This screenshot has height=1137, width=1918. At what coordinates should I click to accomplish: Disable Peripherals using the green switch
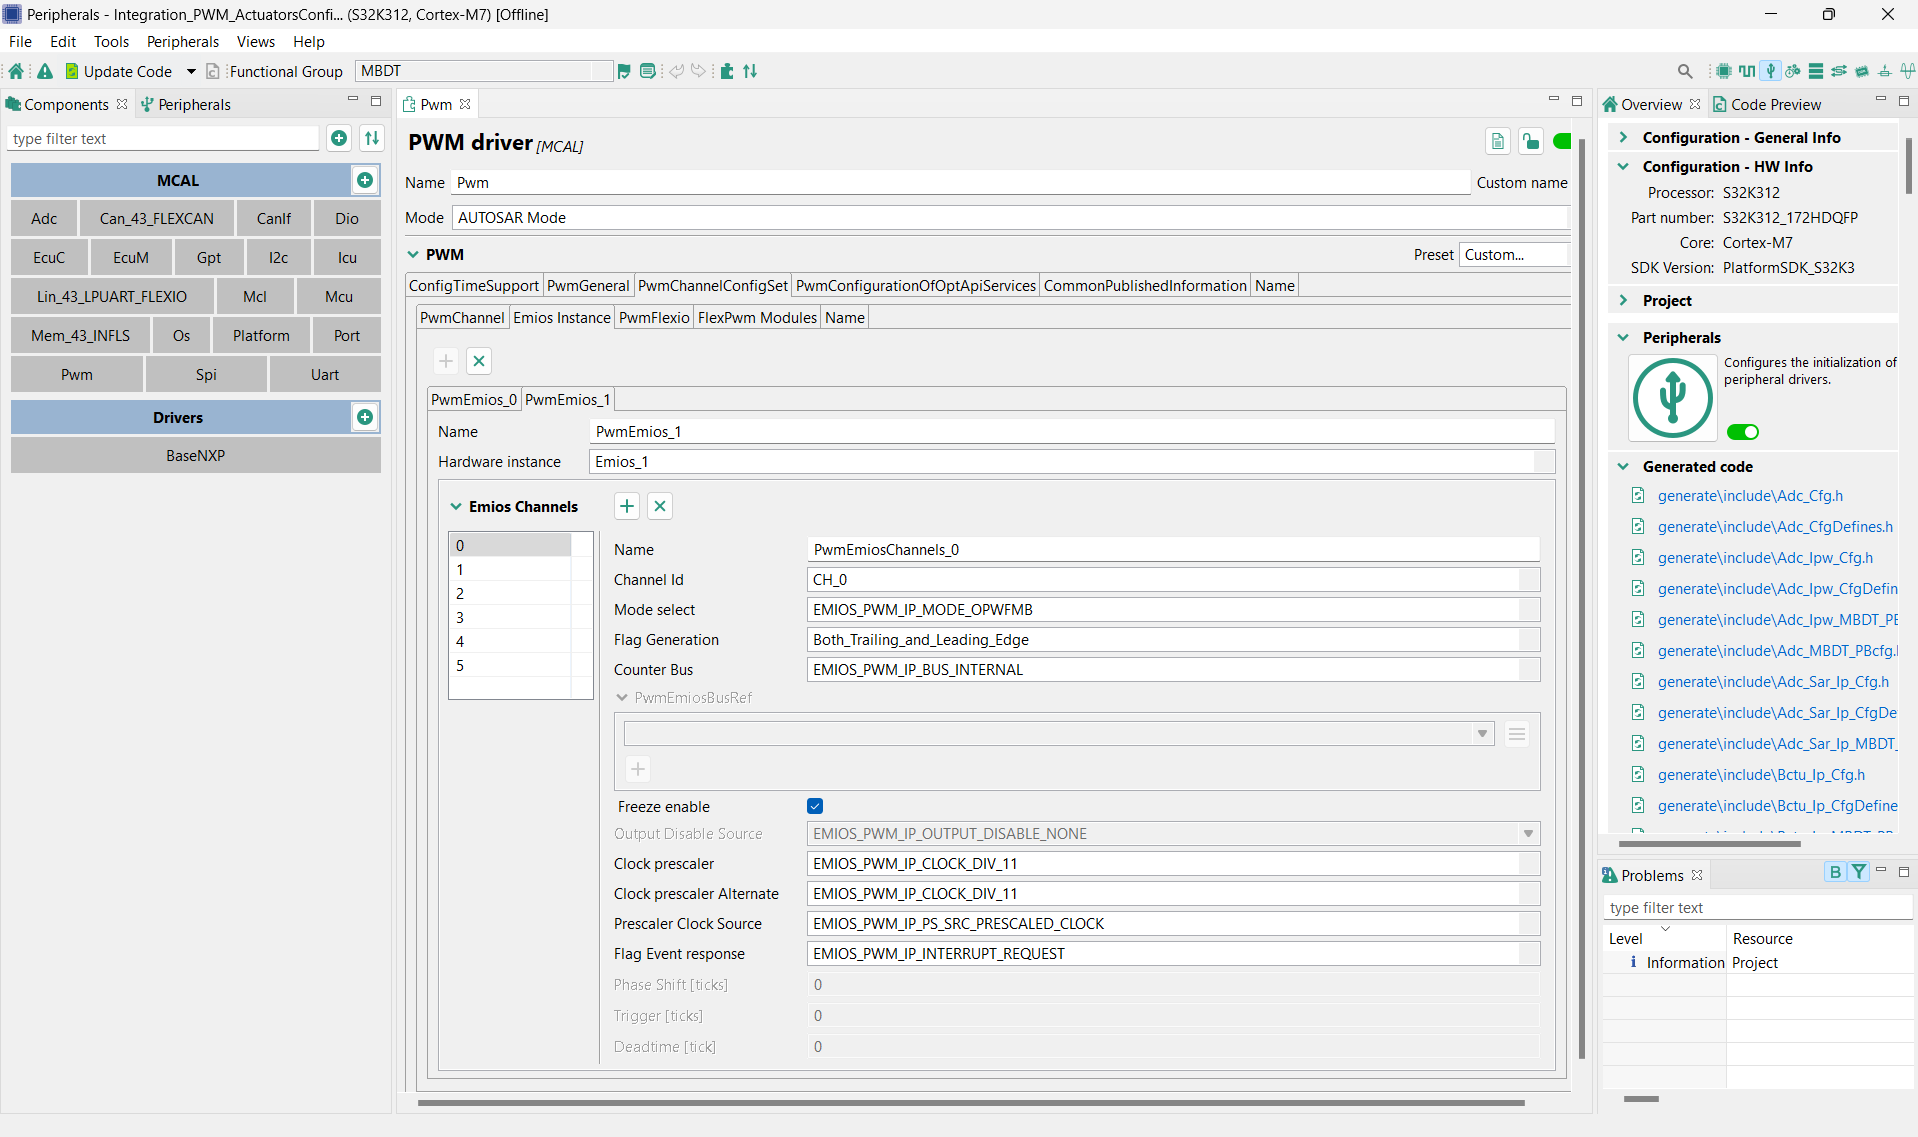point(1742,431)
